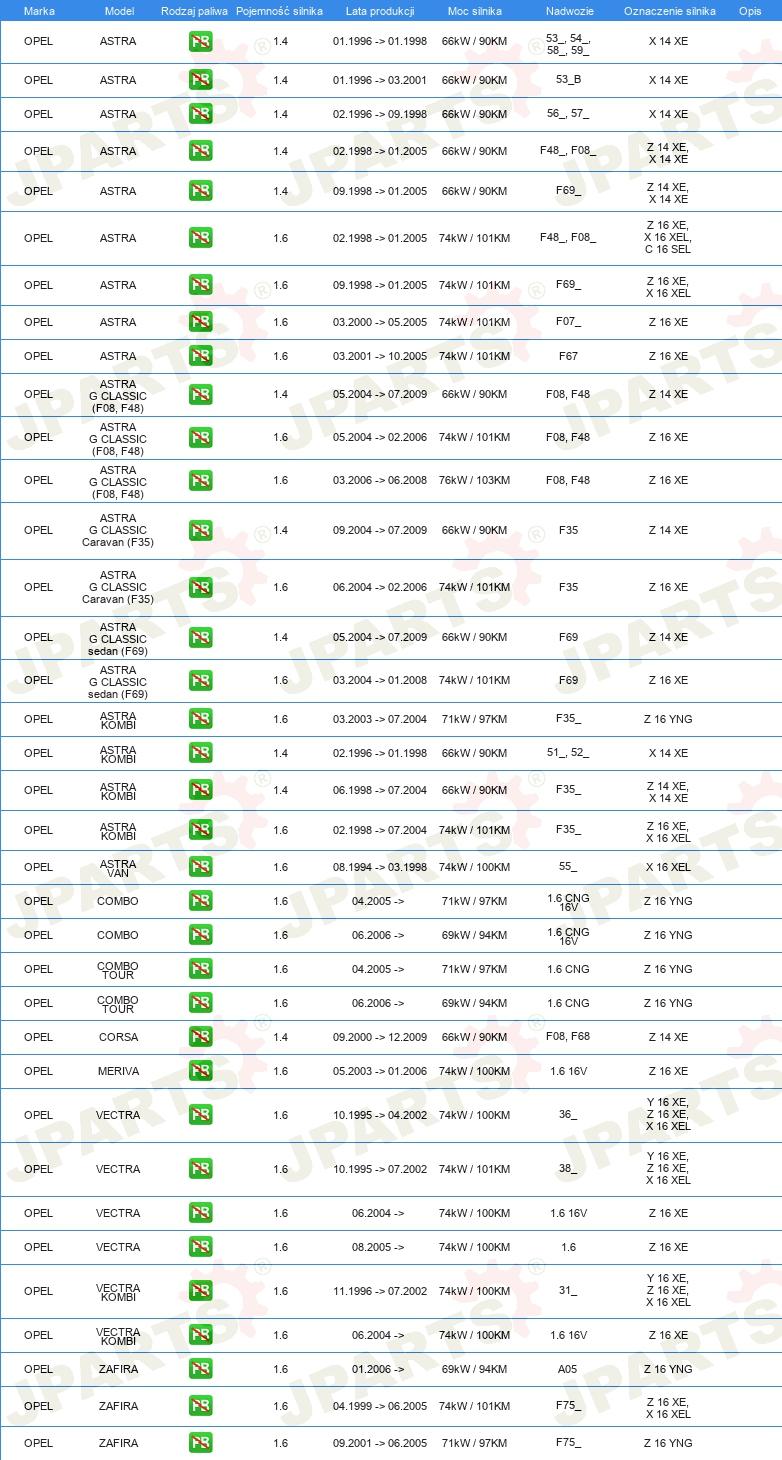Image resolution: width=782 pixels, height=1460 pixels.
Task: Select the '03.2006 -> 06.2008' production years cell
Action: pos(380,480)
